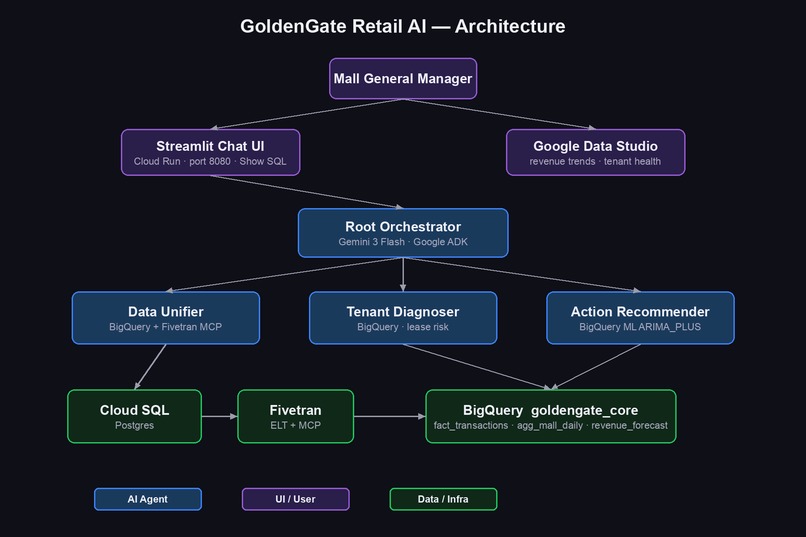
Task: Click the AI Agent legend box
Action: 148,499
